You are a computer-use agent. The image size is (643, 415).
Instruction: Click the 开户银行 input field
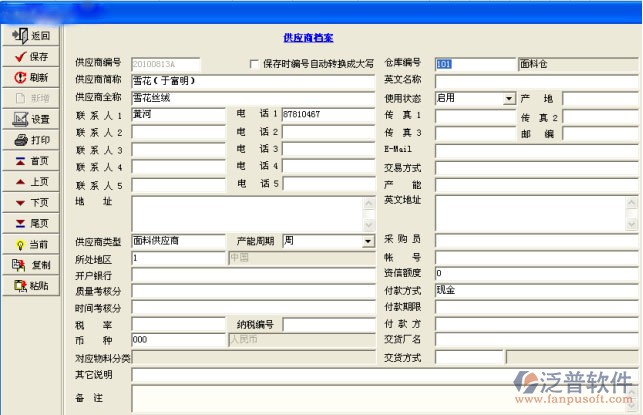(253, 275)
